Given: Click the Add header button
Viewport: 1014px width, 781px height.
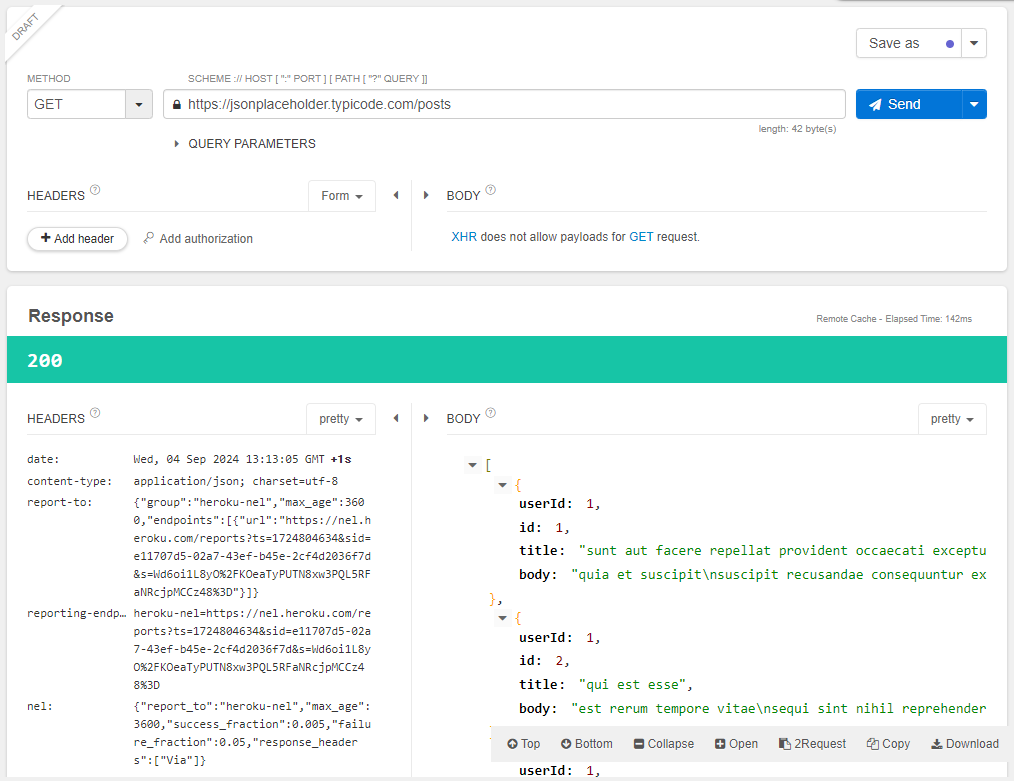Looking at the screenshot, I should 77,239.
